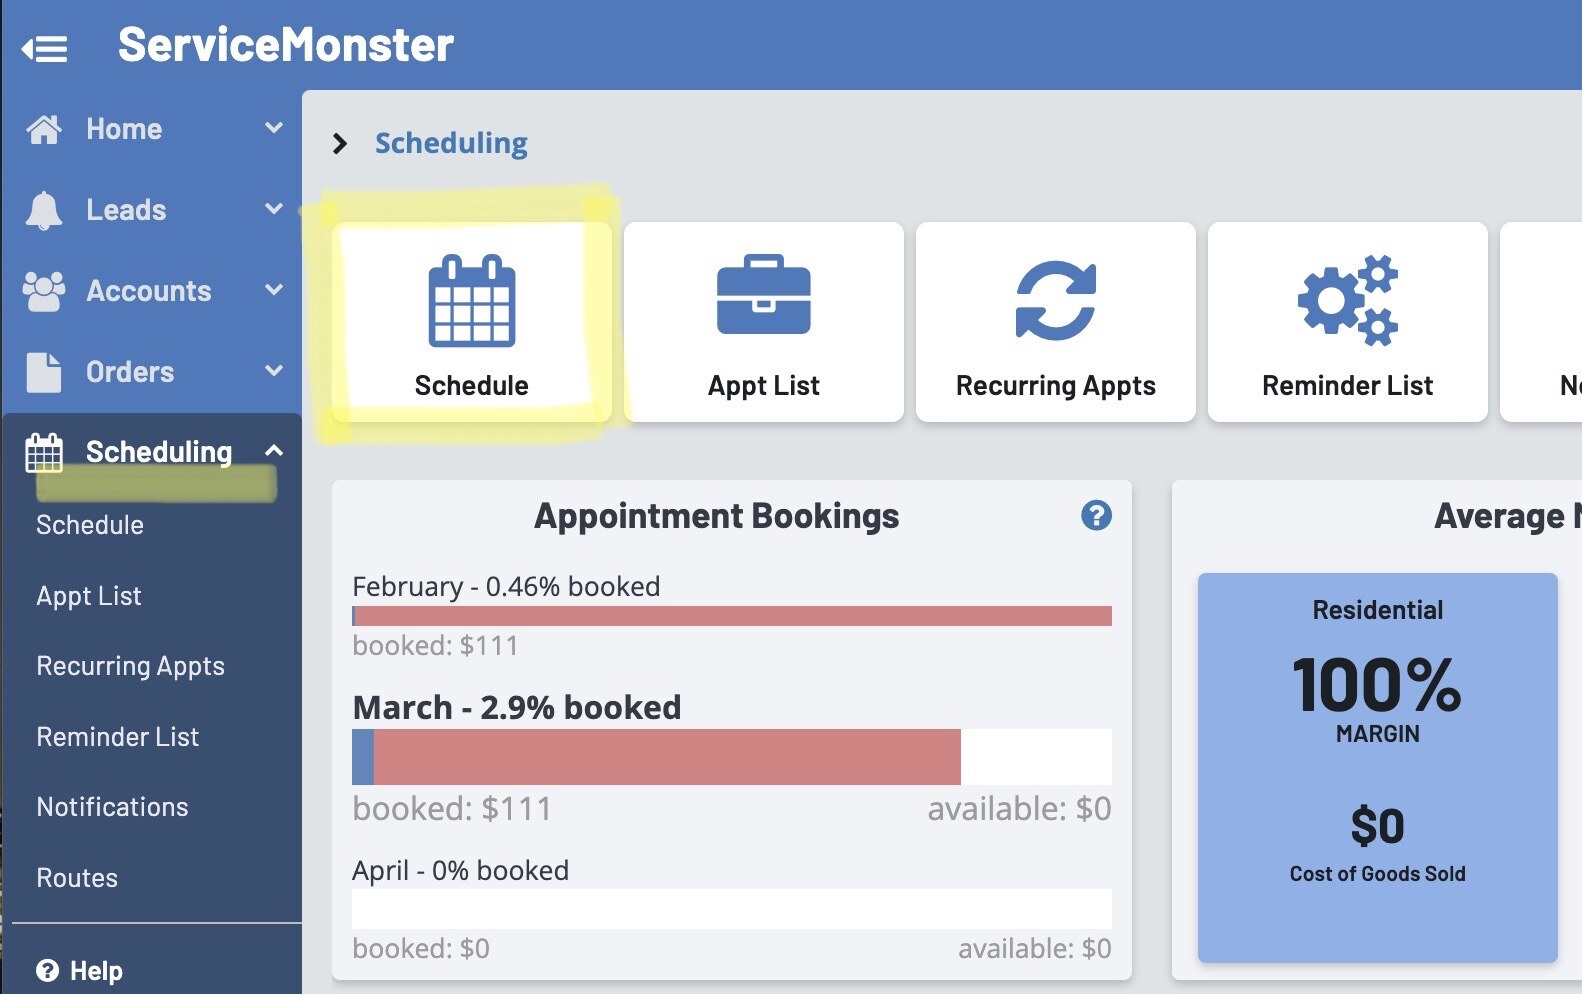
Task: Click the Residential margin card
Action: 1377,767
